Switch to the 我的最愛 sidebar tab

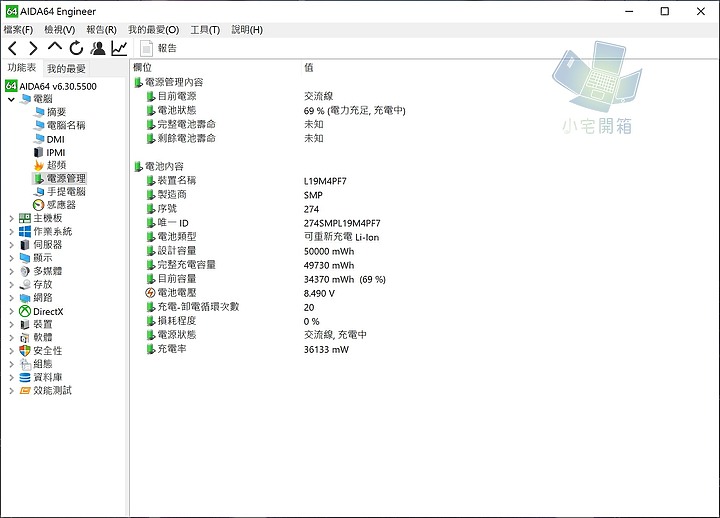pyautogui.click(x=66, y=69)
